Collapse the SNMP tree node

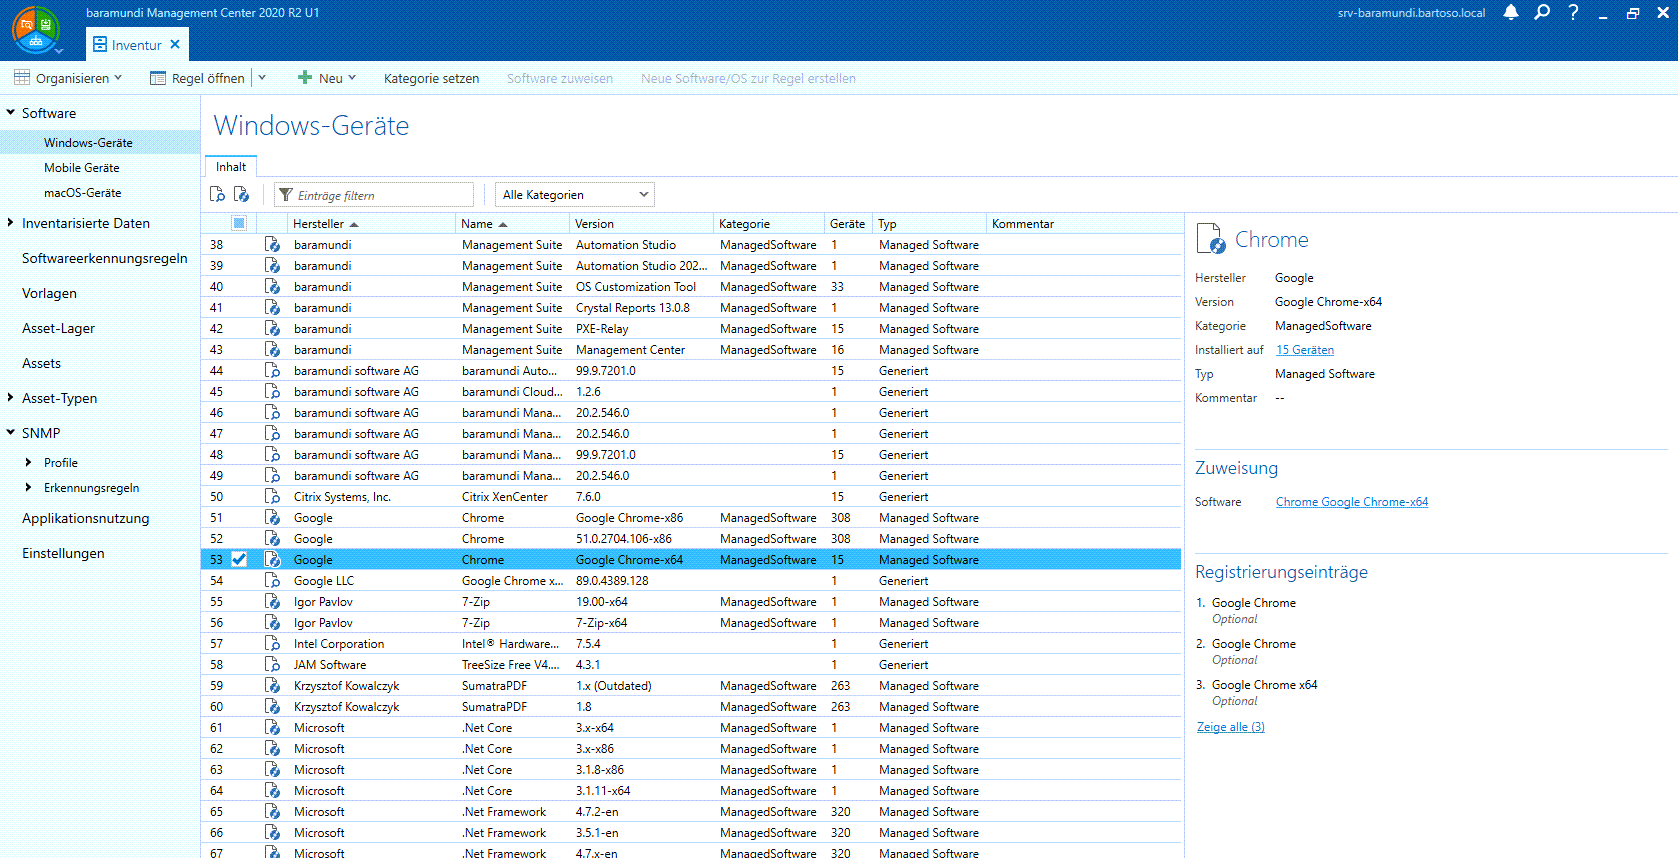point(10,433)
